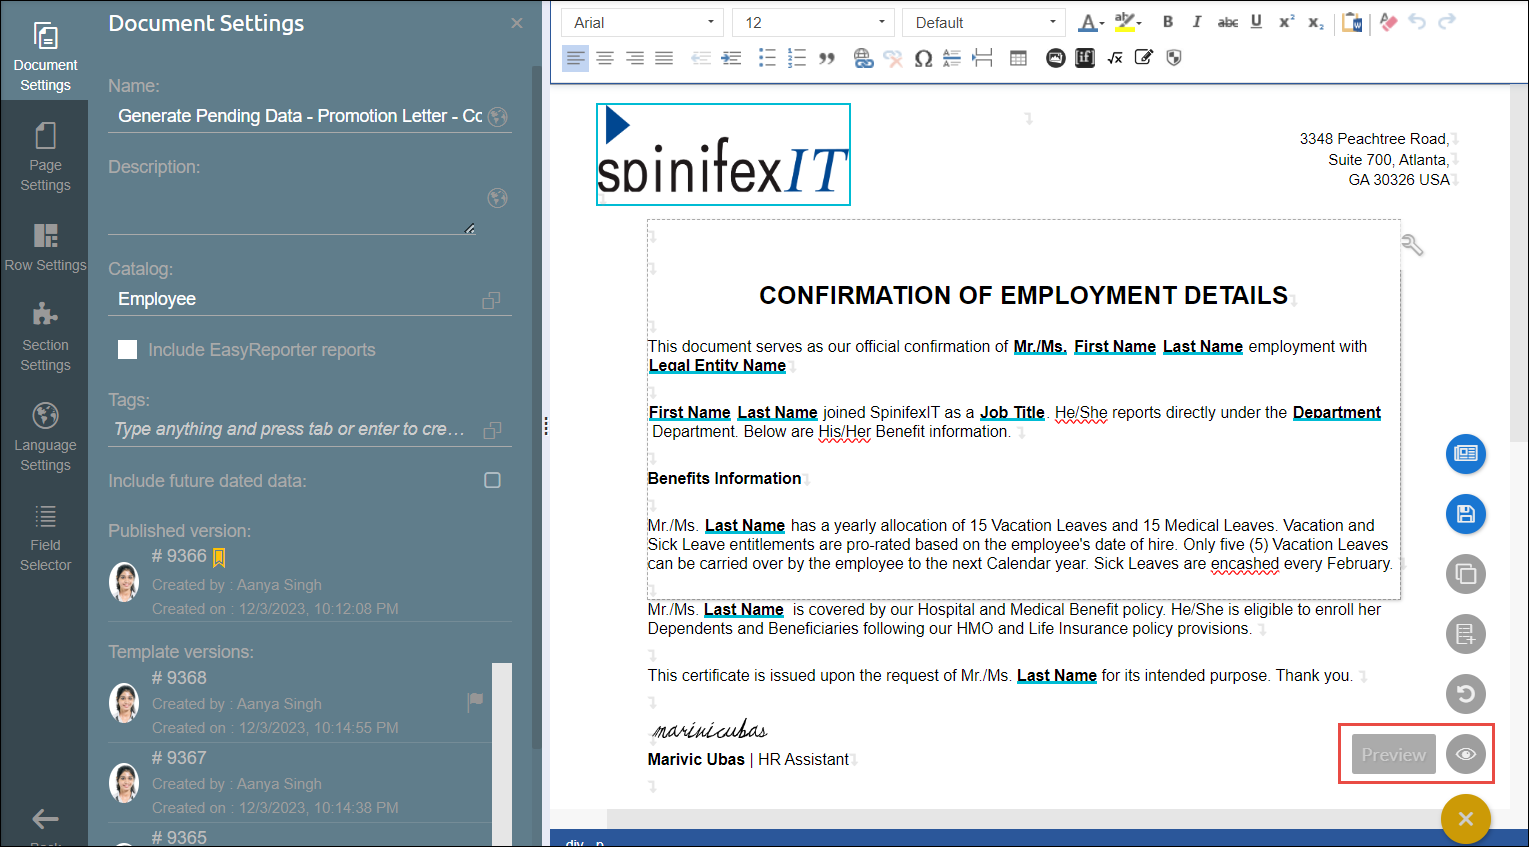Open the font size 12 dropdown
Screen dimensions: 1529x847
point(812,22)
